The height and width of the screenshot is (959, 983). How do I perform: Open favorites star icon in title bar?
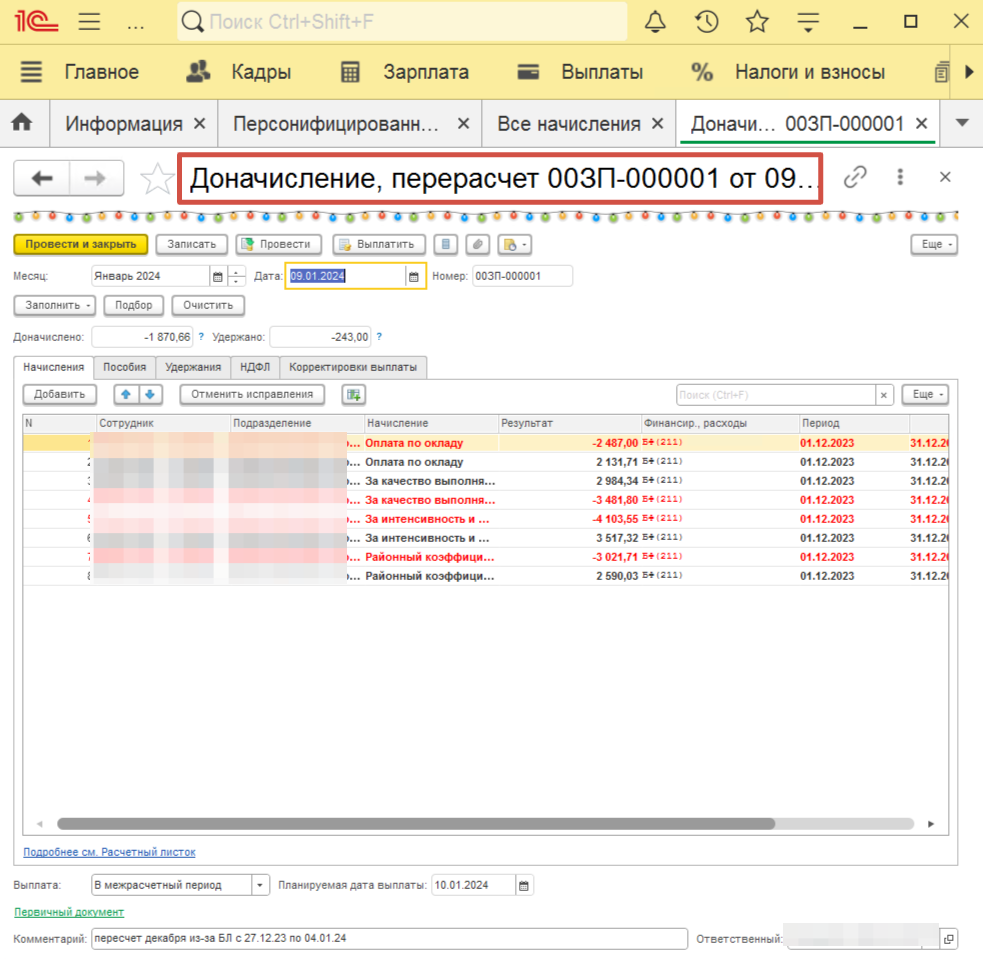pos(757,21)
